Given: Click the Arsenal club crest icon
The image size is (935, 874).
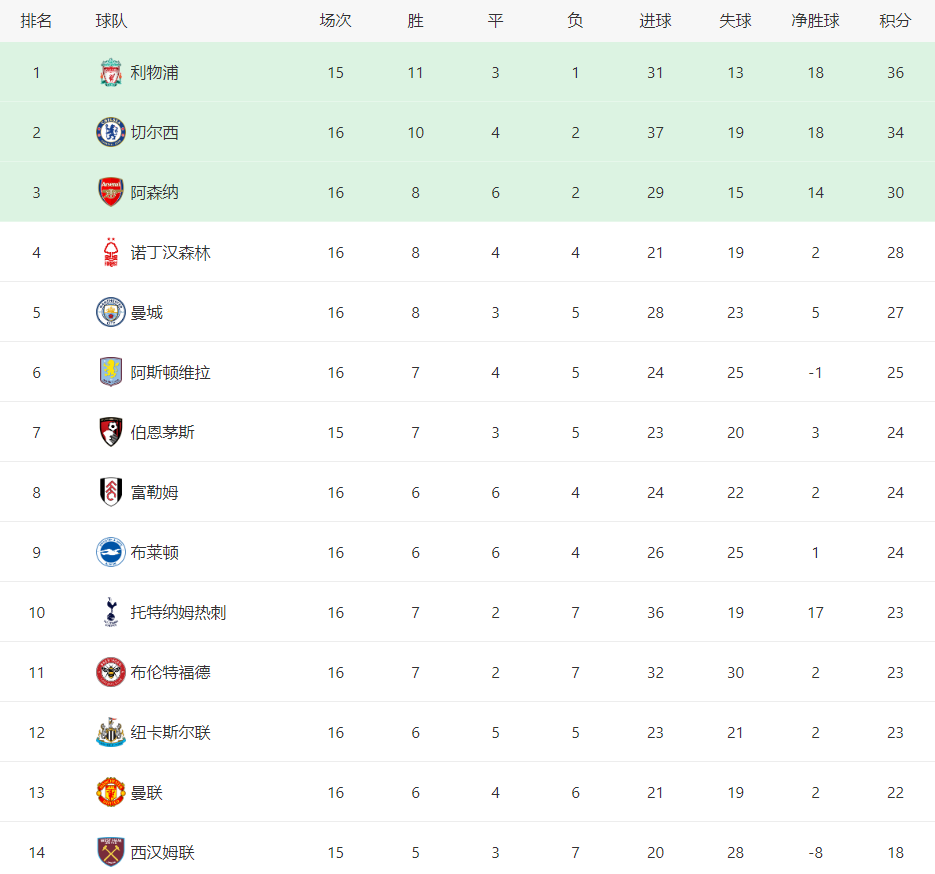Looking at the screenshot, I should coord(110,192).
